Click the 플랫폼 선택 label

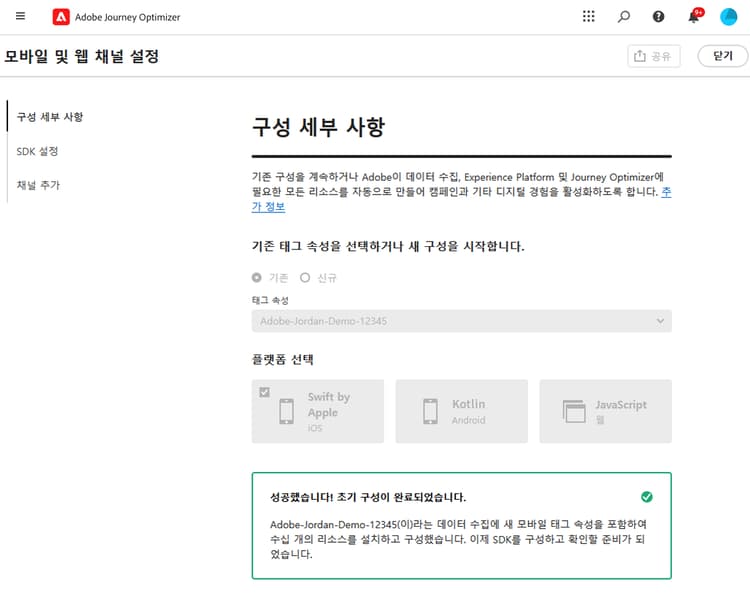(283, 359)
